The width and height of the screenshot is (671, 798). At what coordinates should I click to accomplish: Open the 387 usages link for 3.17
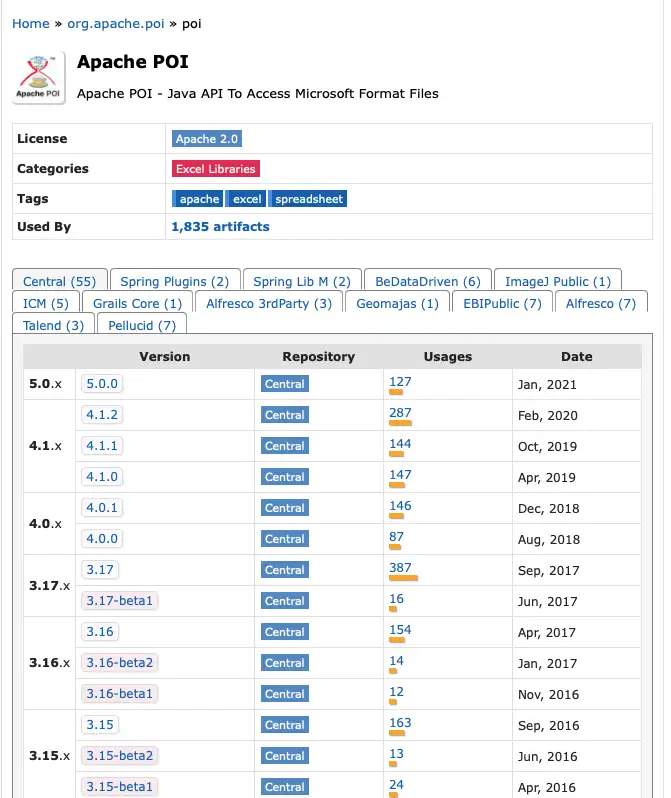[x=400, y=568]
